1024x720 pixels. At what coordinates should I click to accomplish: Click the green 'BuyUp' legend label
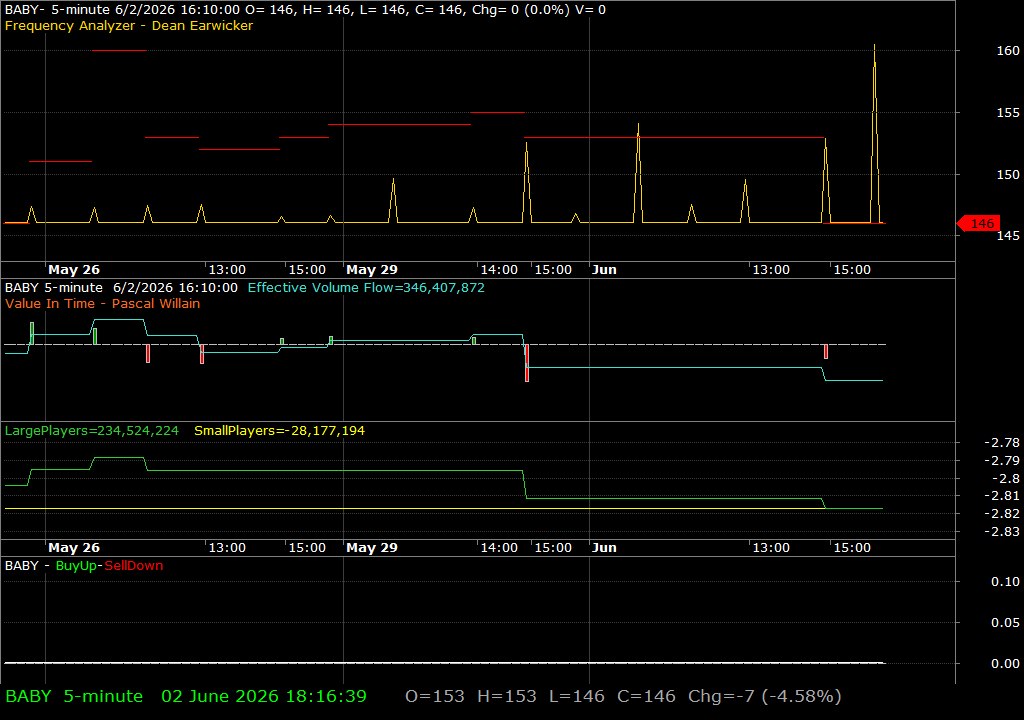tap(76, 566)
